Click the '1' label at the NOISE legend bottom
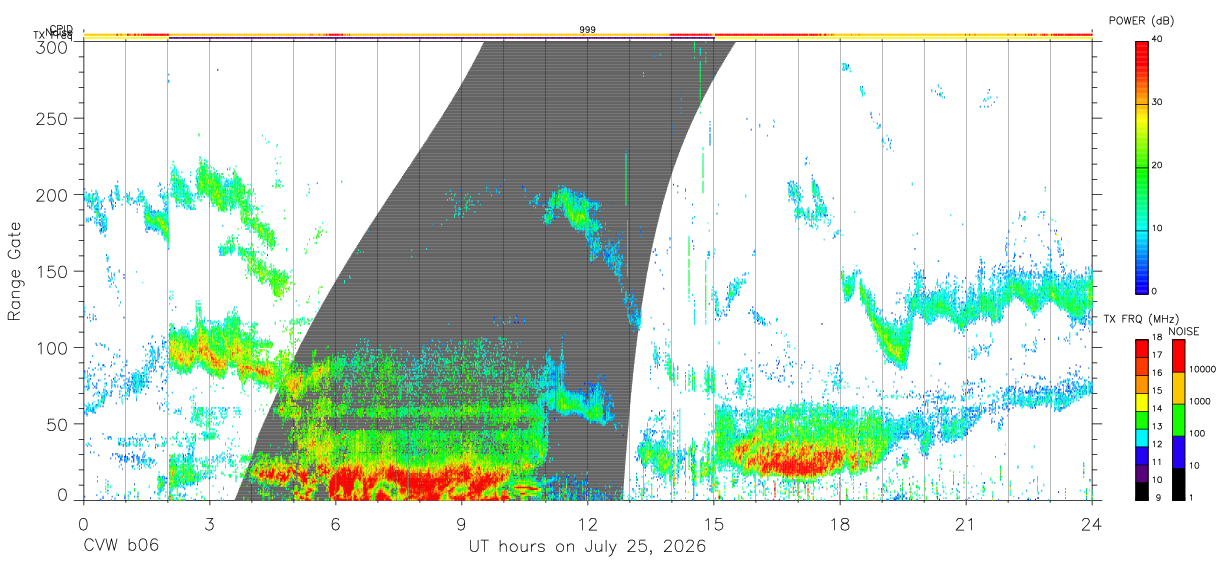1228x567 pixels. click(x=1191, y=497)
